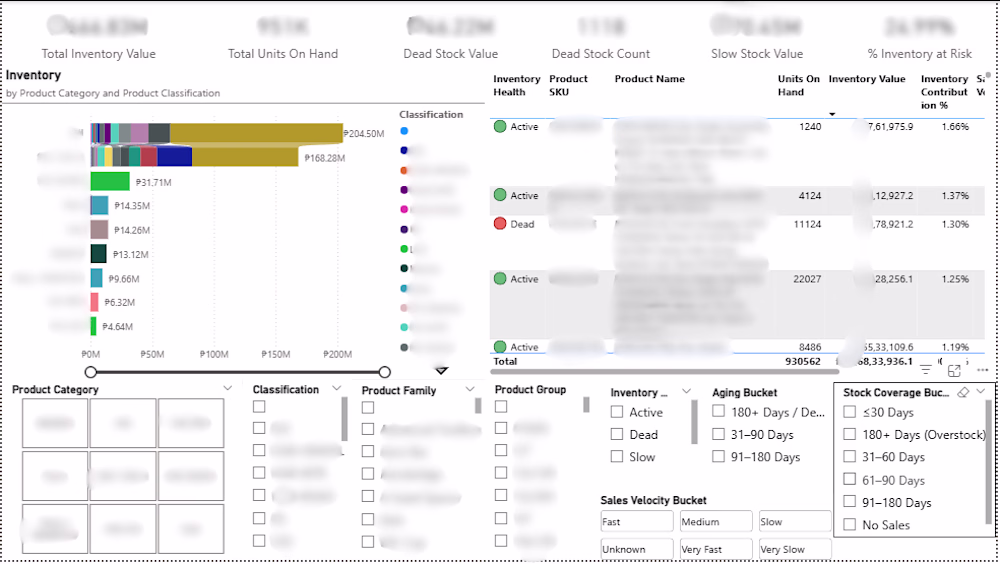The height and width of the screenshot is (564, 1000).
Task: Sort by Inventory Contribution % header
Action: pos(944,92)
